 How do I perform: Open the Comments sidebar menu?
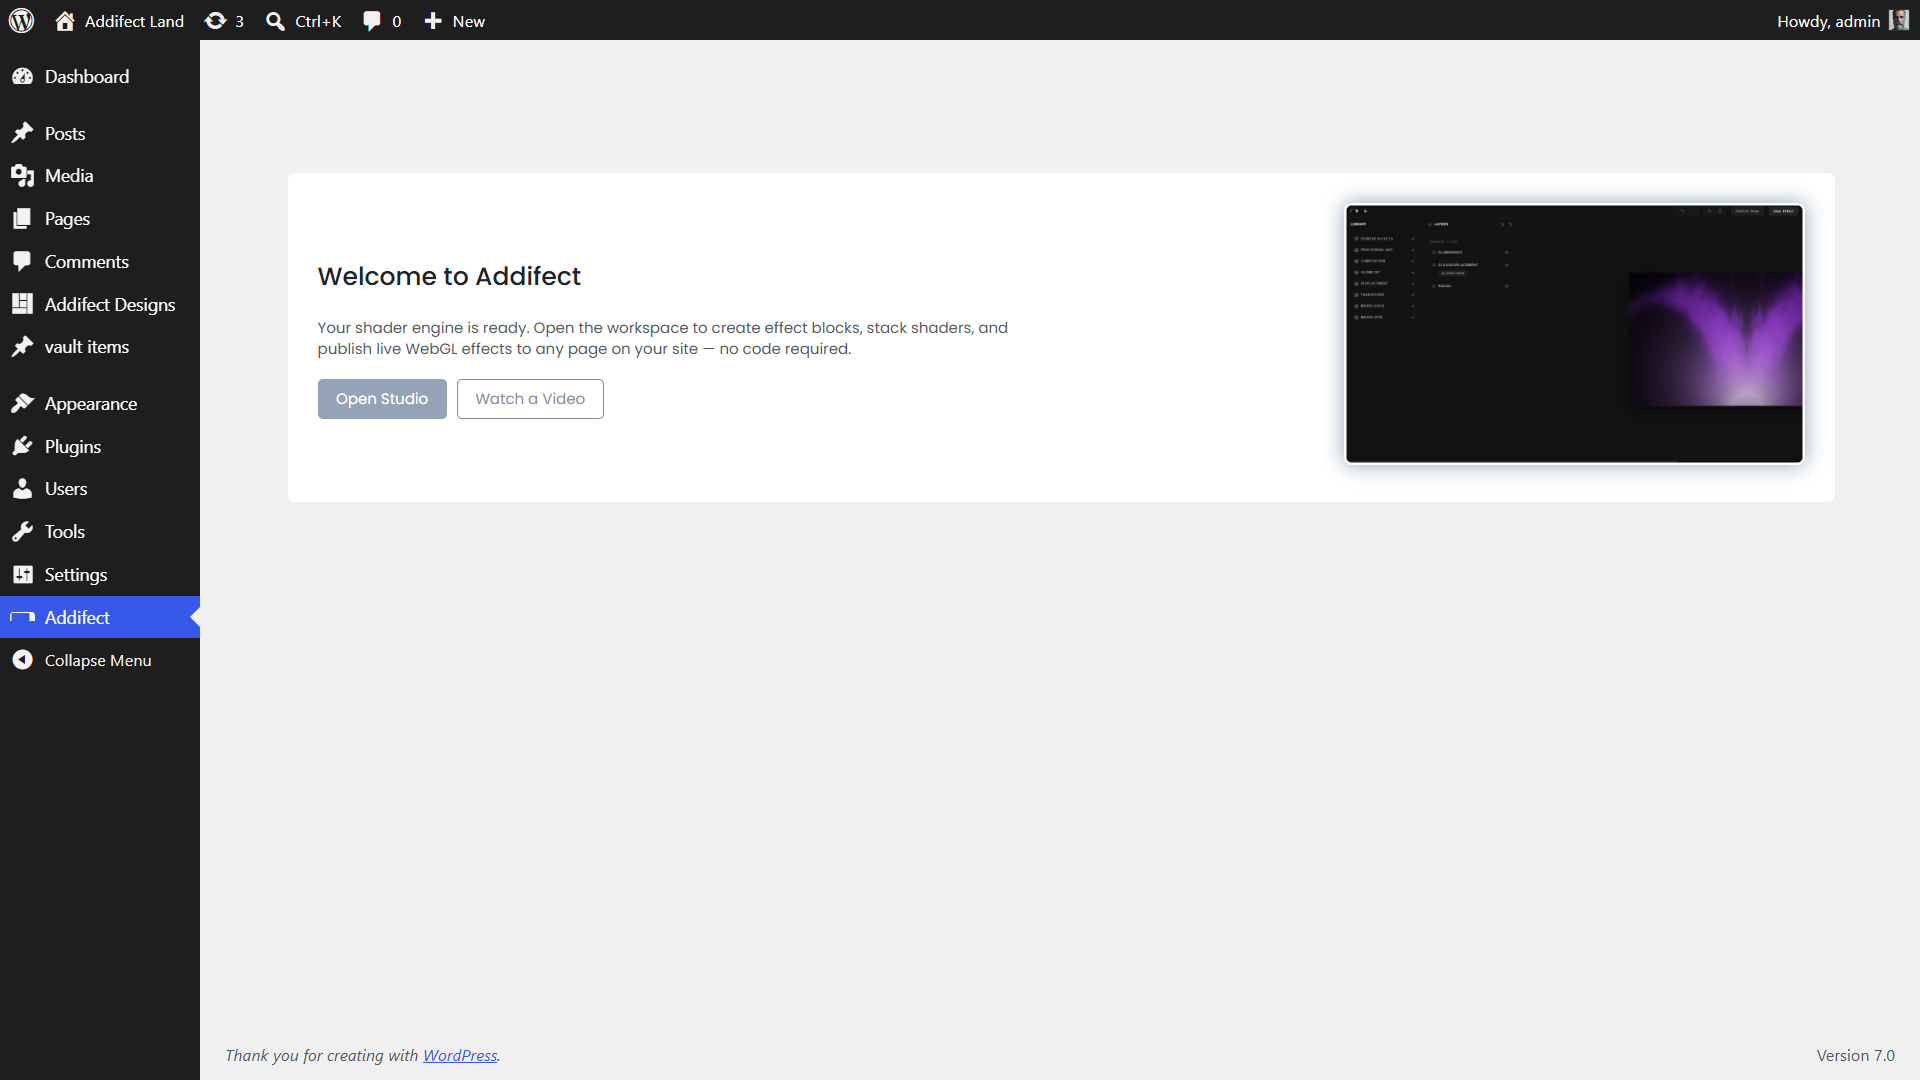[100, 261]
